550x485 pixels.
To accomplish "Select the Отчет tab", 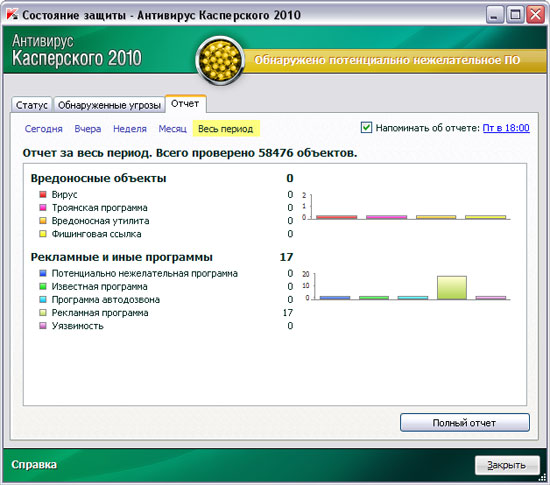I will (x=185, y=104).
